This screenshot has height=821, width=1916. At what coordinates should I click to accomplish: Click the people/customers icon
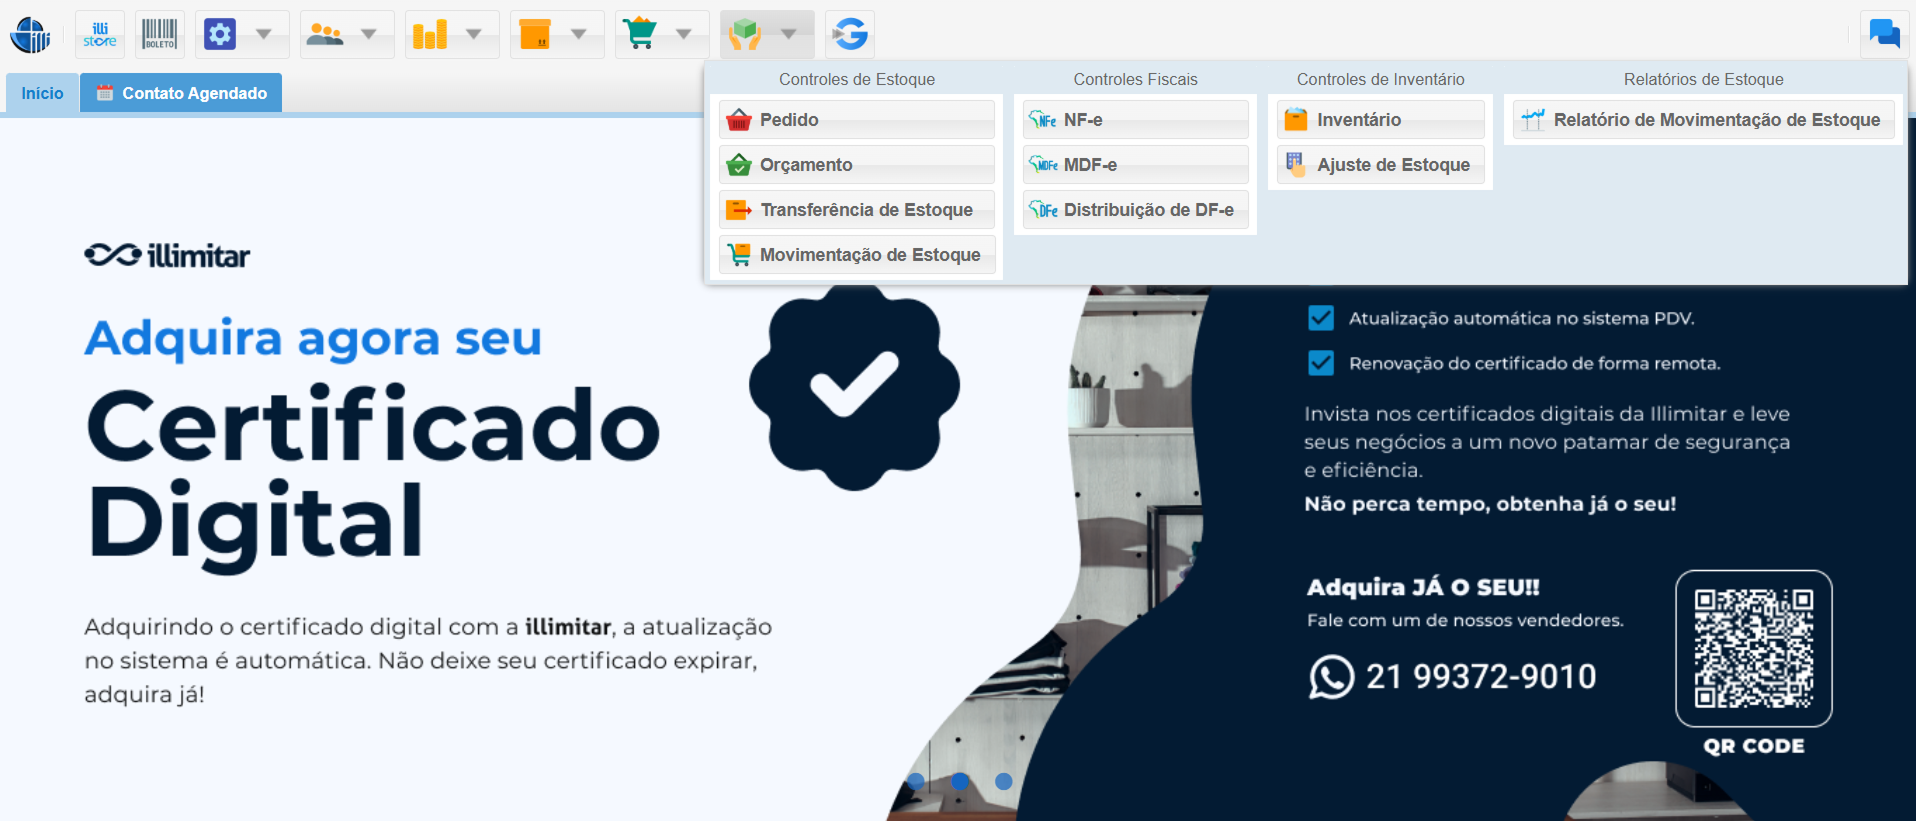coord(325,35)
